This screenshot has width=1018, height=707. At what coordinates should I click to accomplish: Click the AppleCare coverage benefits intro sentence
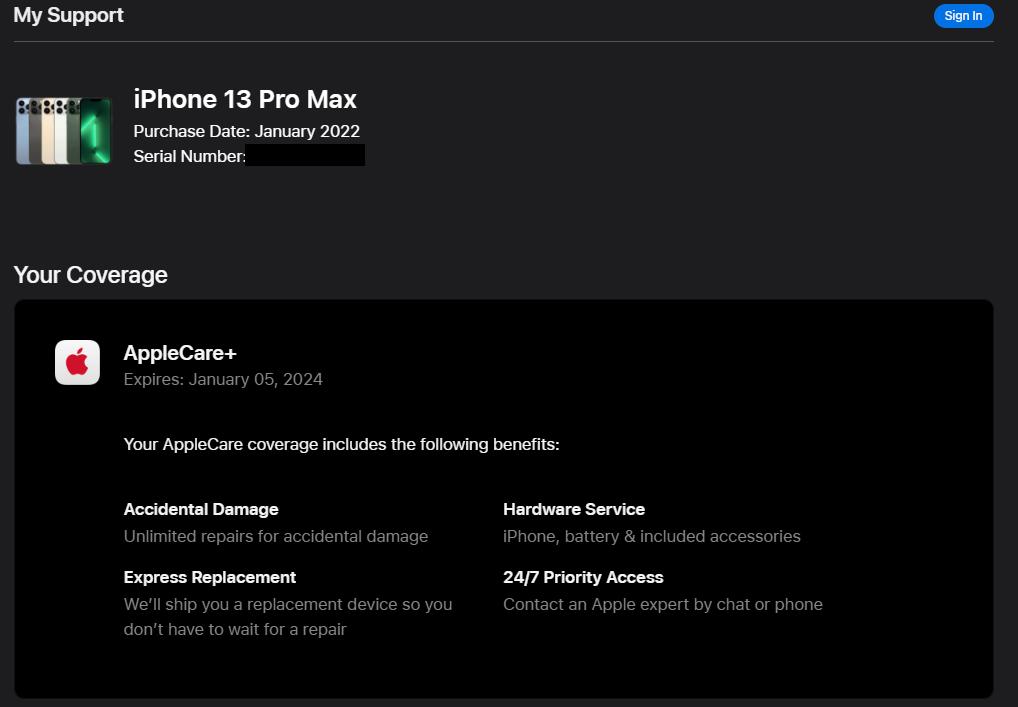pos(341,444)
